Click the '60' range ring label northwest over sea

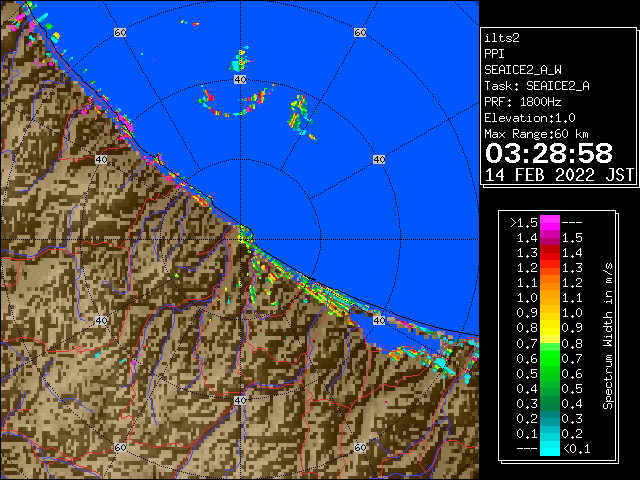pyautogui.click(x=120, y=32)
